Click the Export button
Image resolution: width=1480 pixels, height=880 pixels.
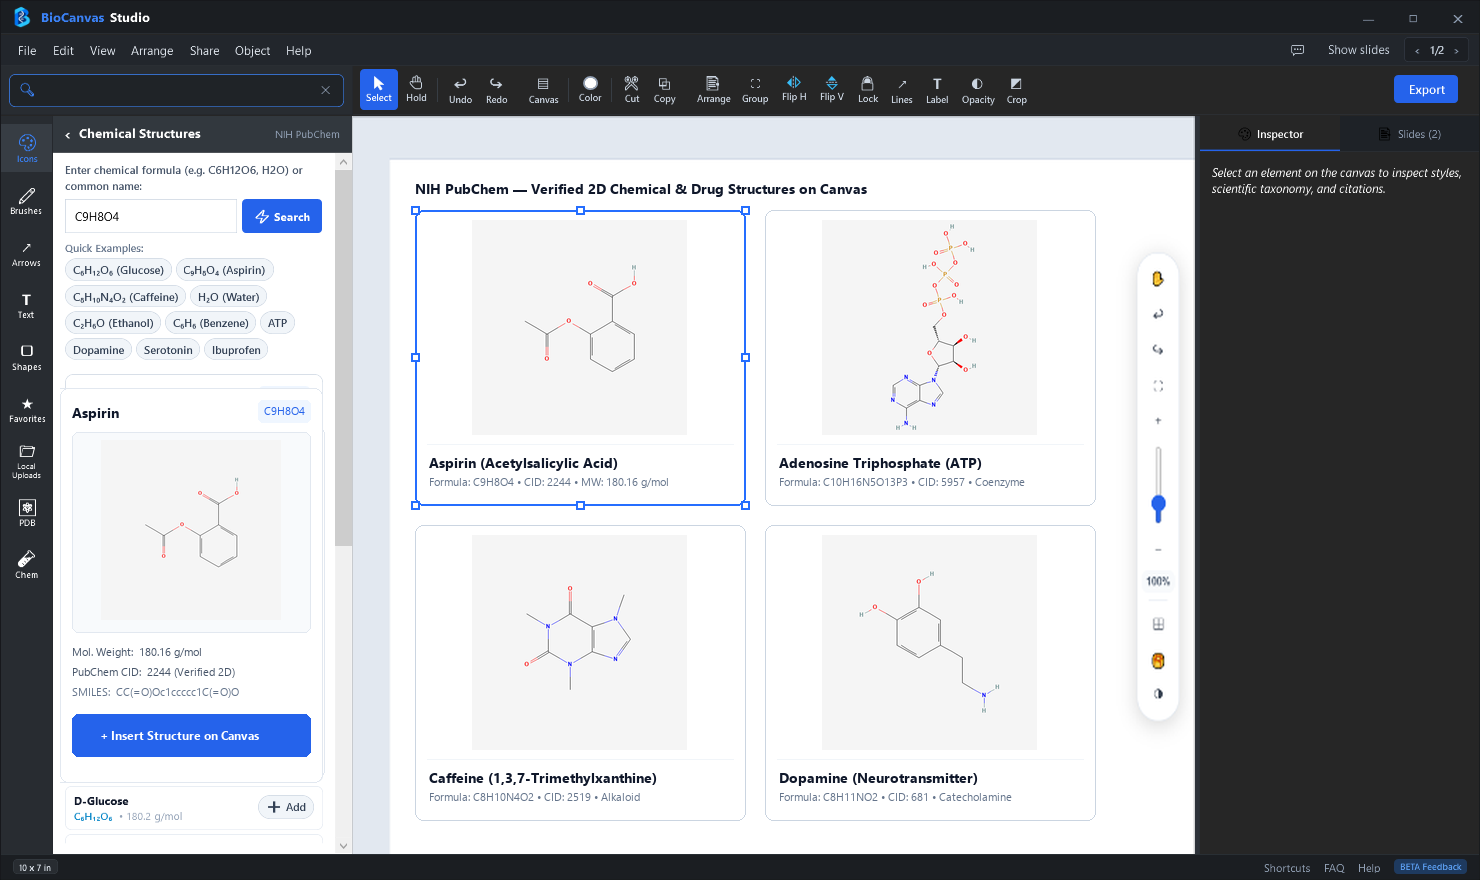pos(1426,89)
